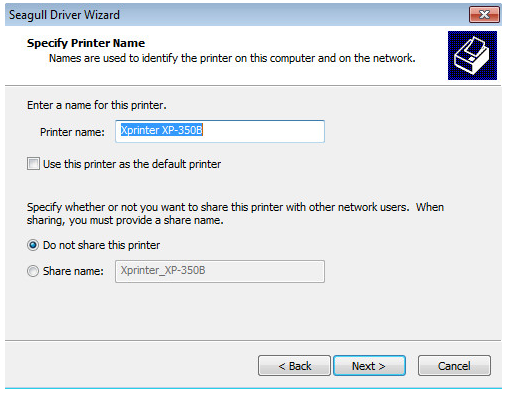The height and width of the screenshot is (394, 527).
Task: Select the 'Do not share this printer' radio button
Action: point(33,245)
